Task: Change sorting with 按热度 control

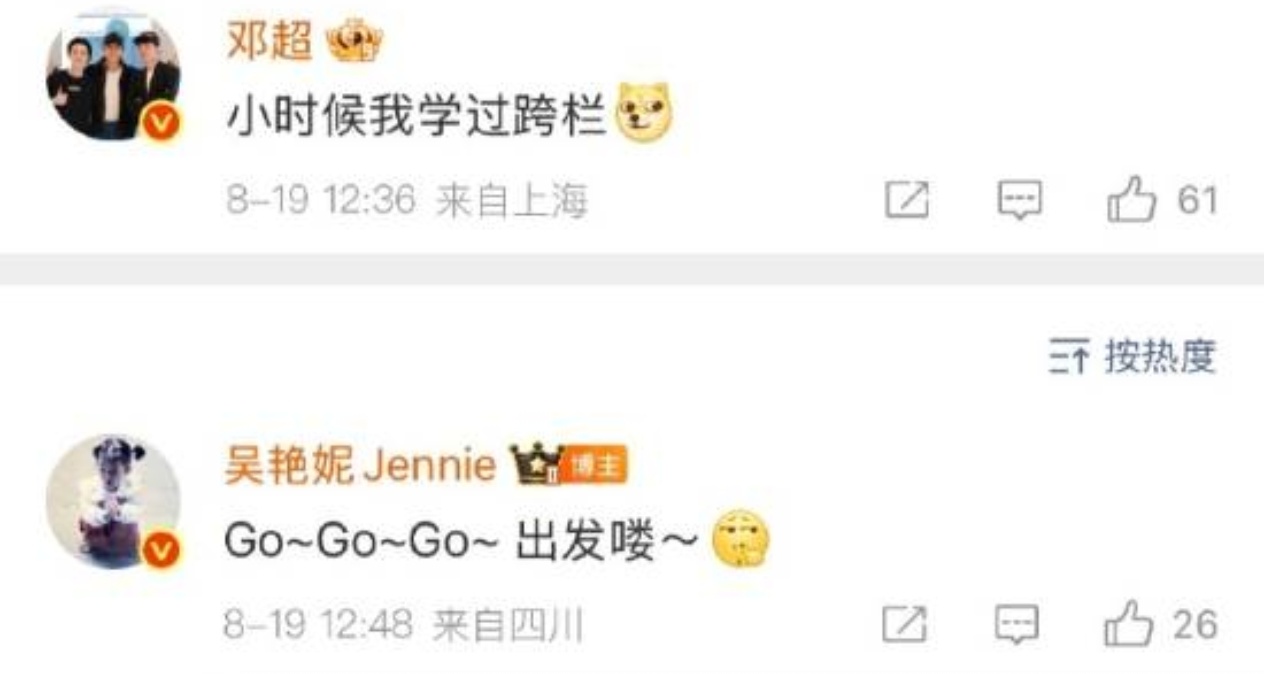Action: pyautogui.click(x=1132, y=357)
